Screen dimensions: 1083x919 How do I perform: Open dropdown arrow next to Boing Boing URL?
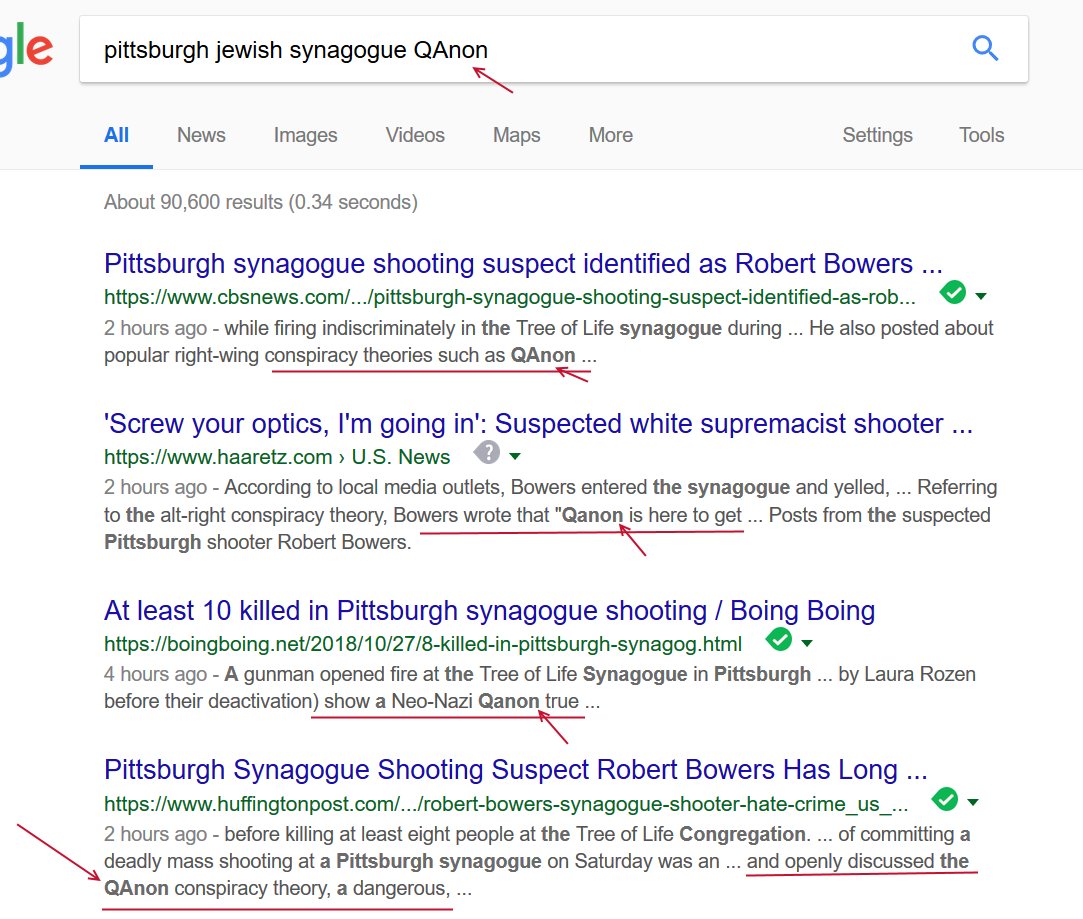(806, 642)
